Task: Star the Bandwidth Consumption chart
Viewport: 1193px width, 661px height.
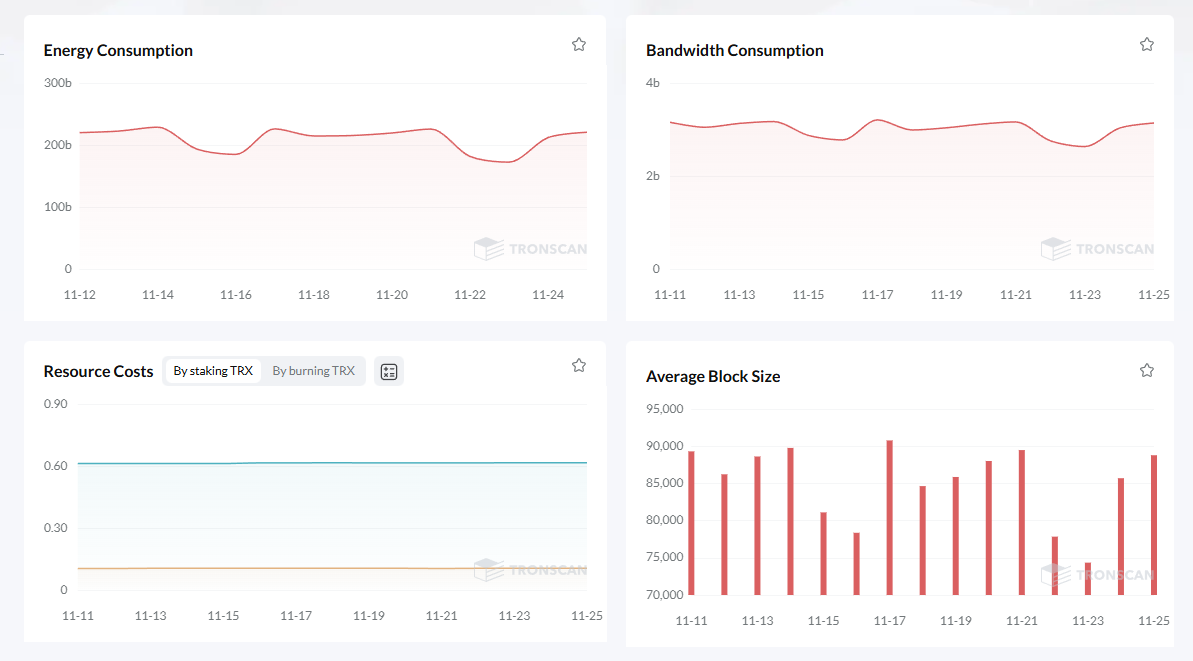Action: (x=1147, y=44)
